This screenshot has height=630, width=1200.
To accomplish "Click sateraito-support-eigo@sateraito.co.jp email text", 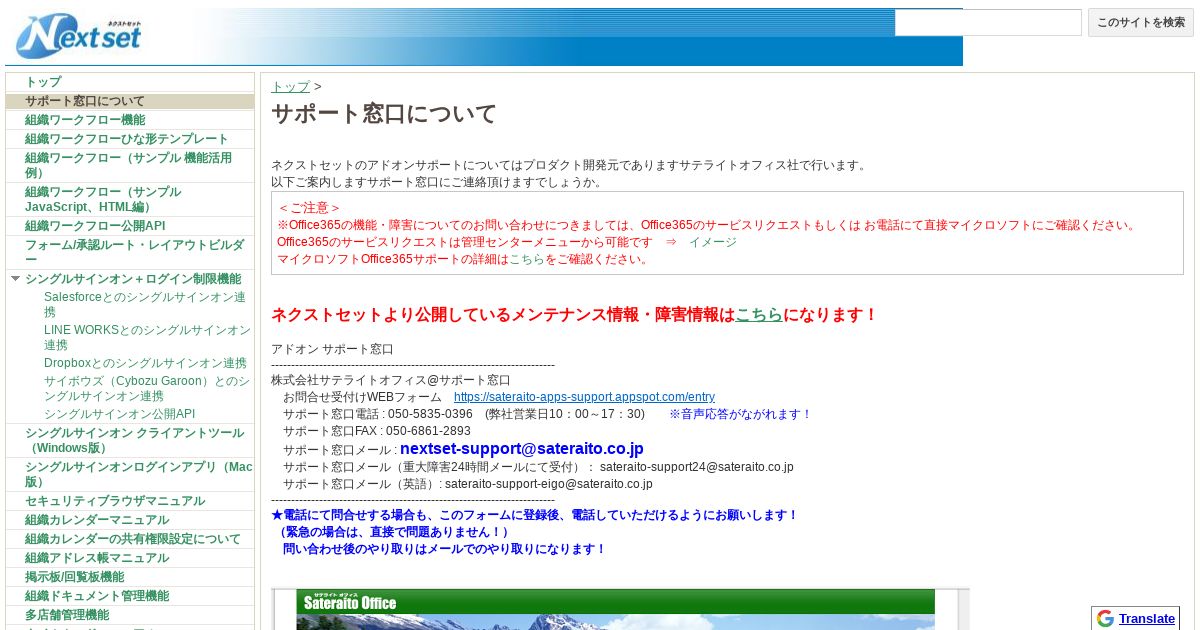I will pos(549,484).
